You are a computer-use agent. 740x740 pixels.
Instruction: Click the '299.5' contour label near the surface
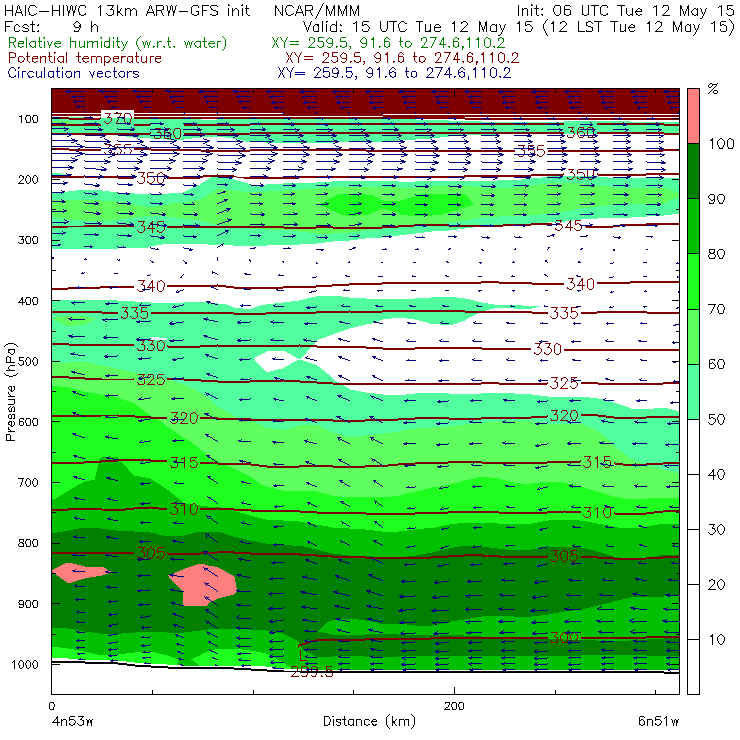click(x=312, y=672)
